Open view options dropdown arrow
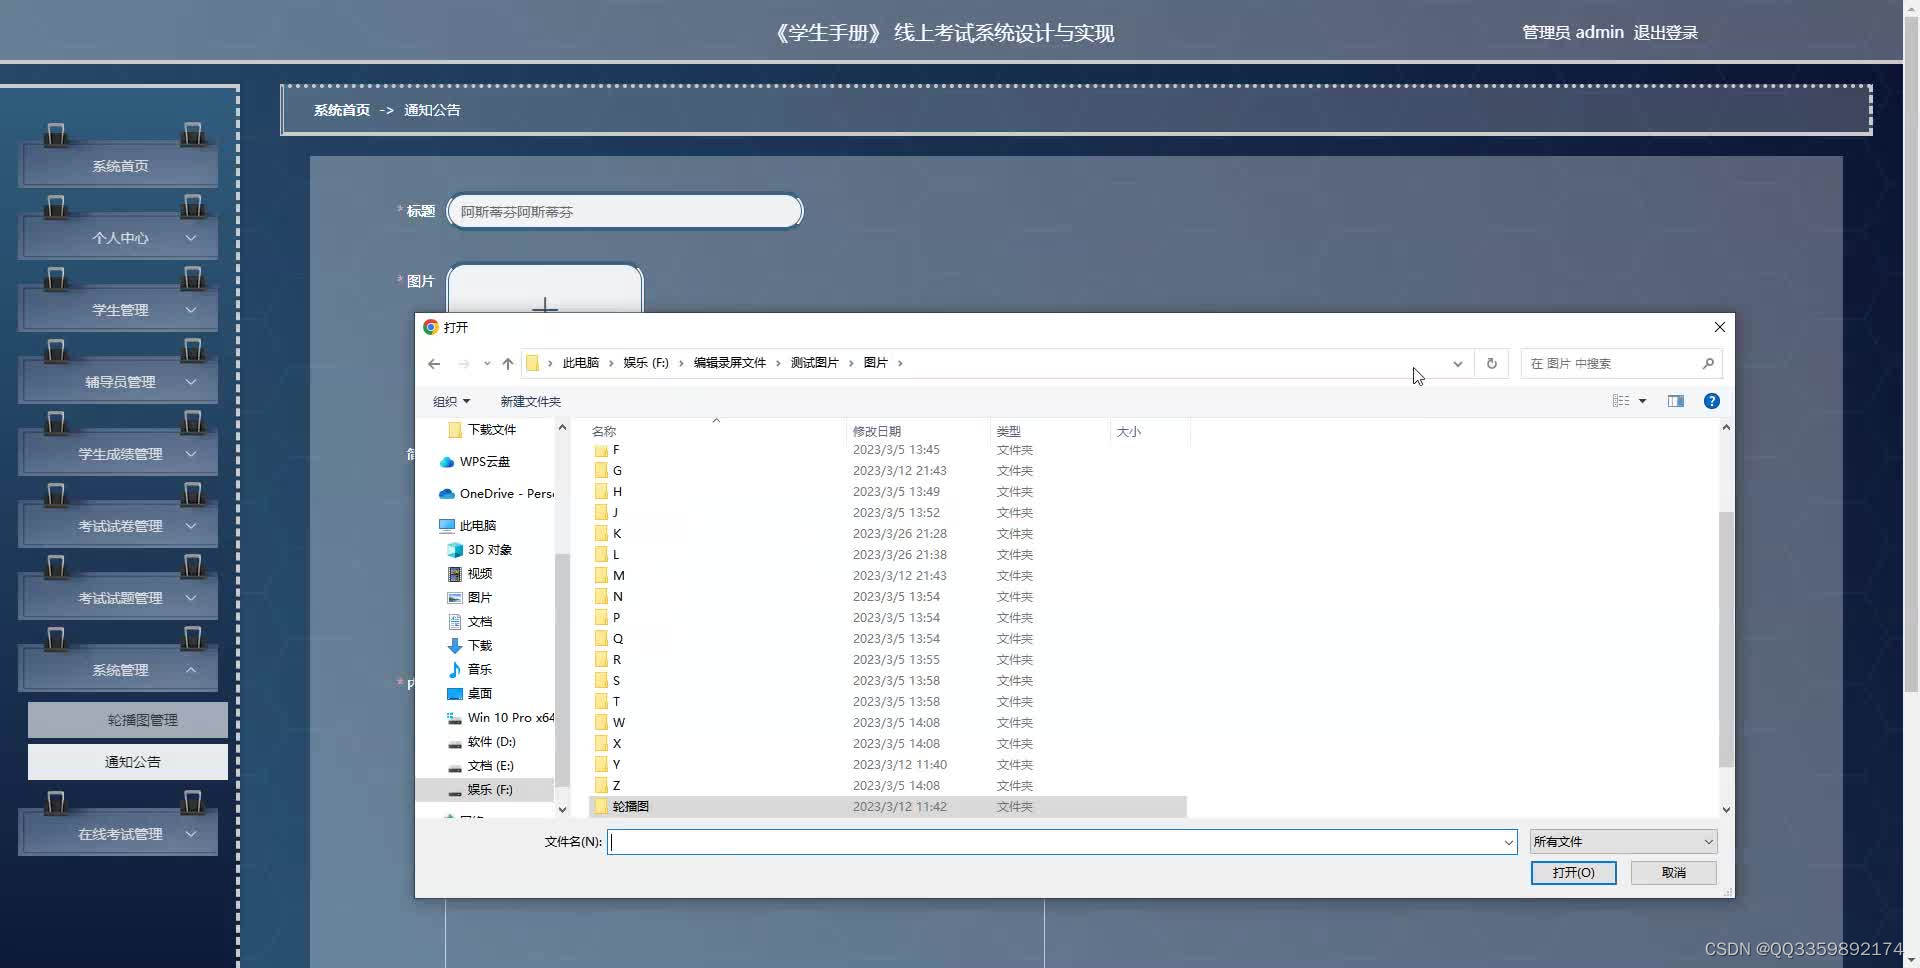The image size is (1920, 968). pos(1642,401)
